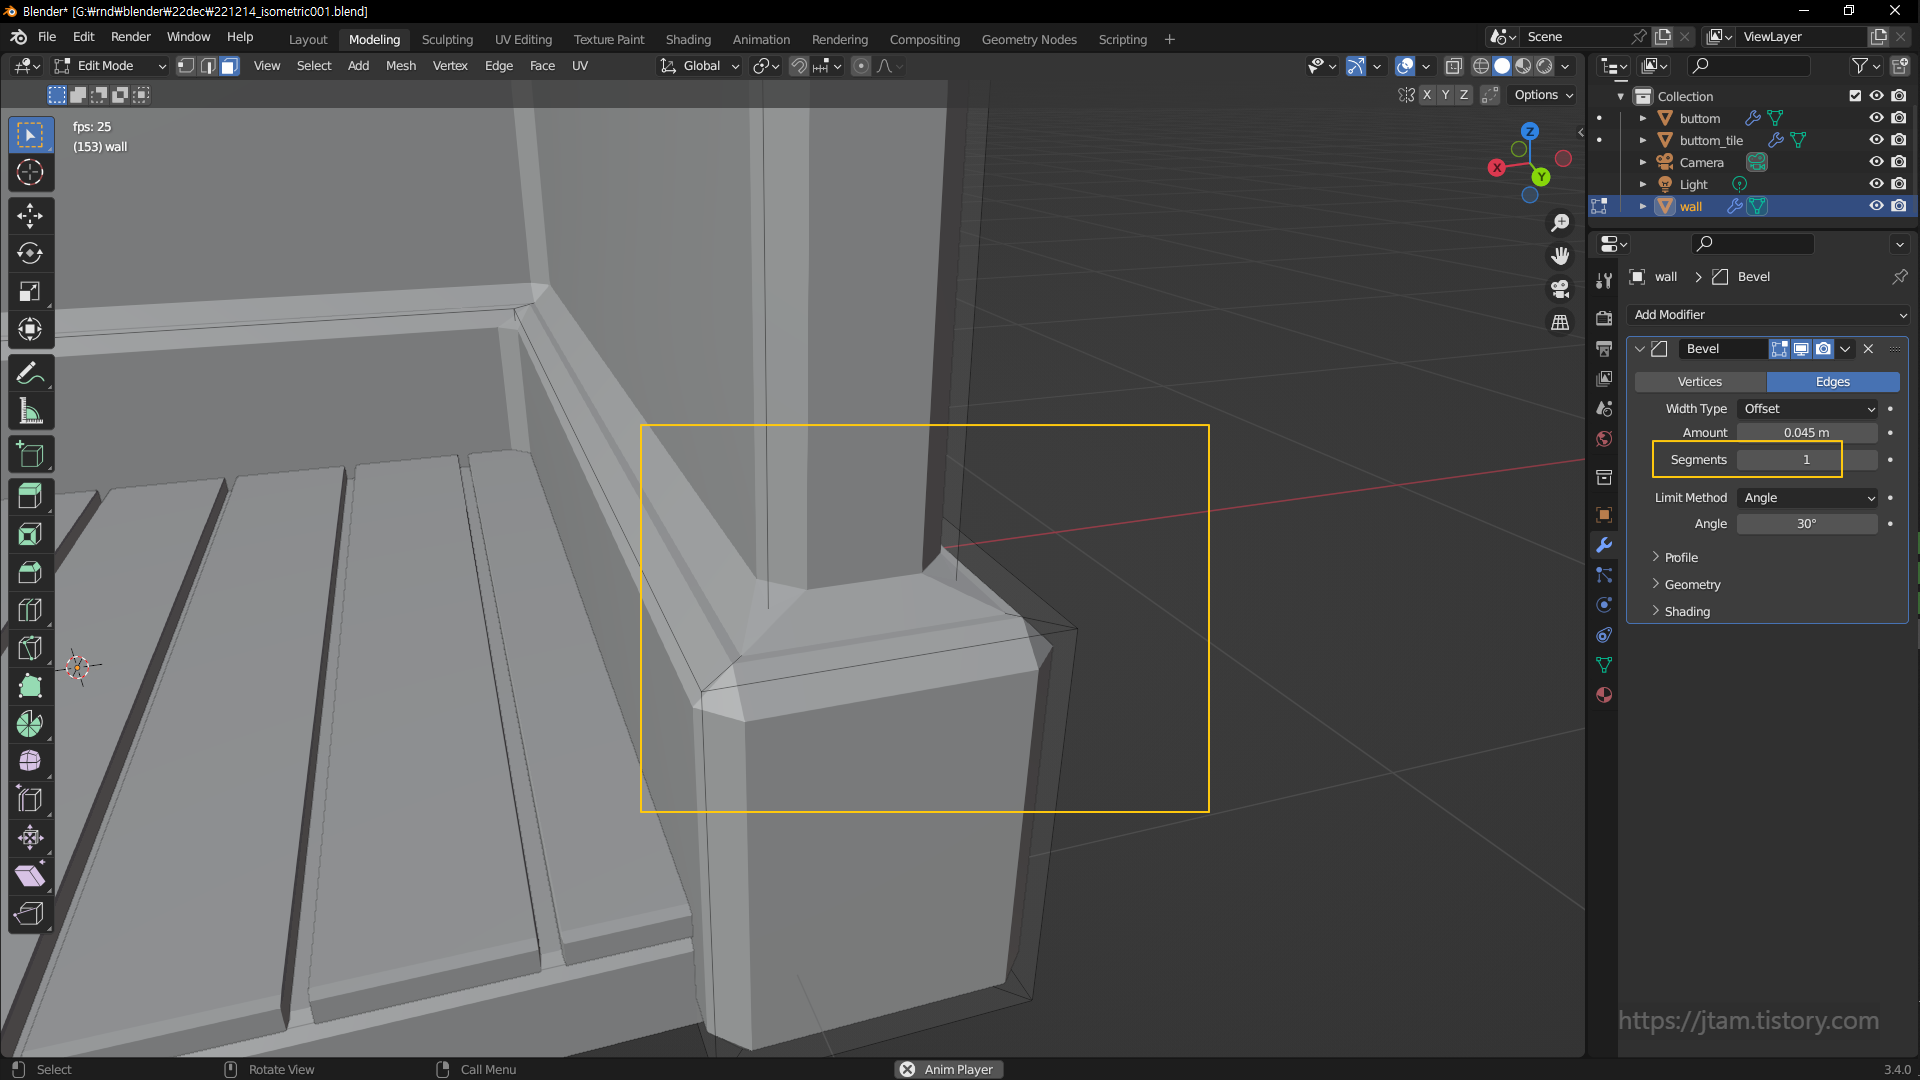Select Vertices bevel affect button
Viewport: 1920px width, 1080px height.
(x=1699, y=381)
